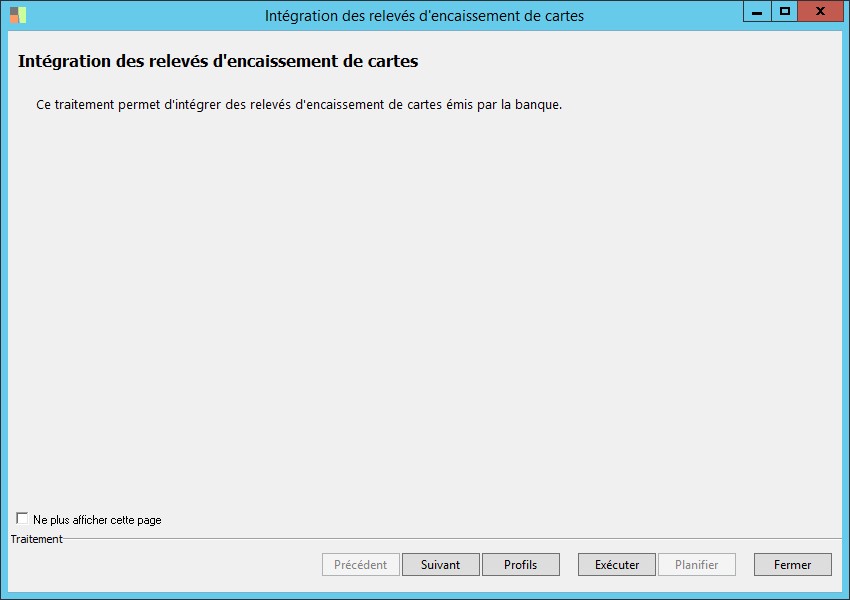Click the word 'banque' in the description
The height and width of the screenshot is (600, 850).
click(537, 105)
